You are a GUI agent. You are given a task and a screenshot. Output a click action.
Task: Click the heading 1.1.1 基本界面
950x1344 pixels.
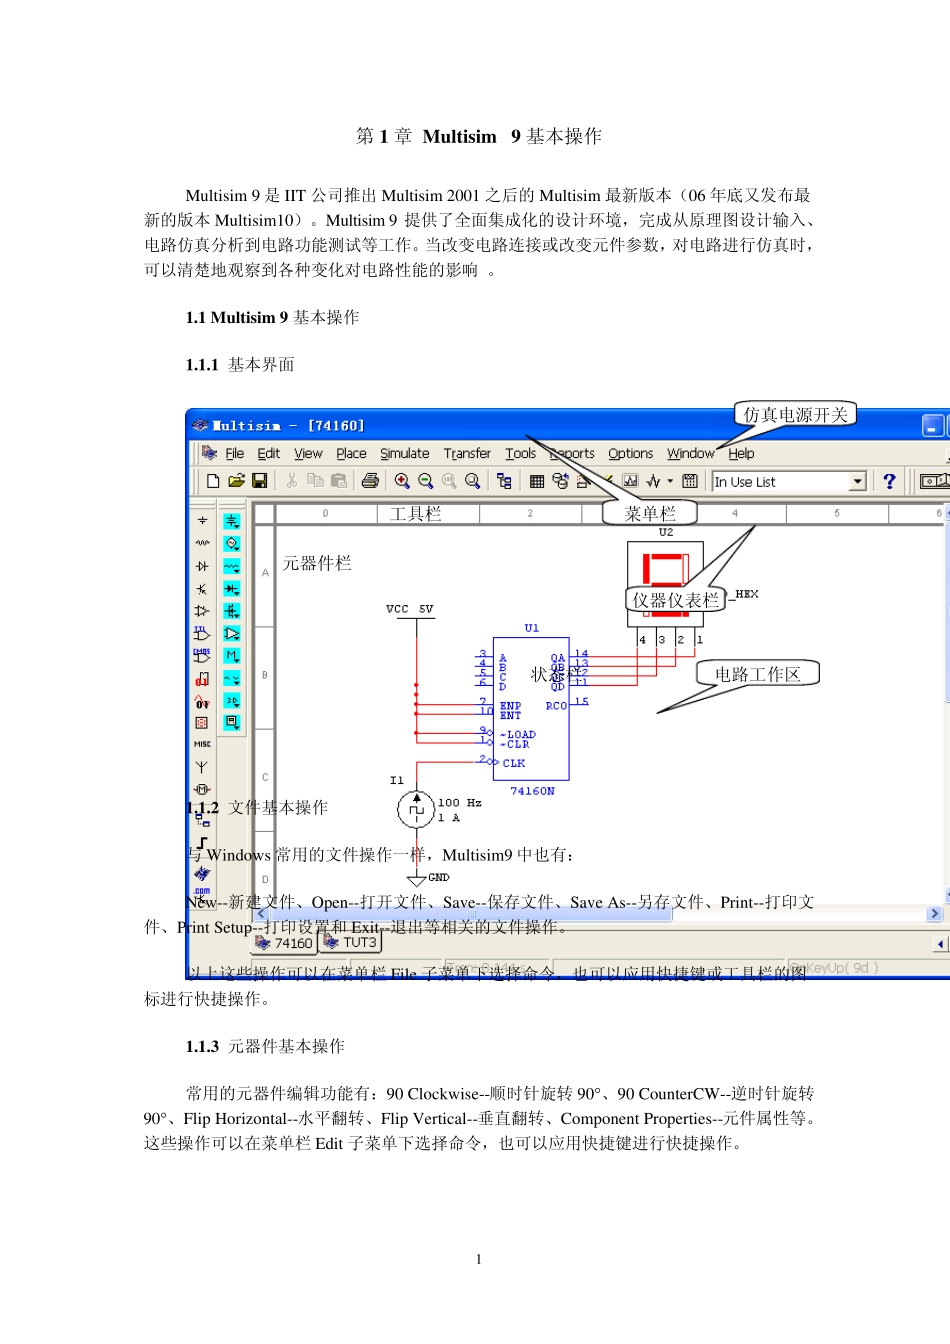pyautogui.click(x=240, y=364)
